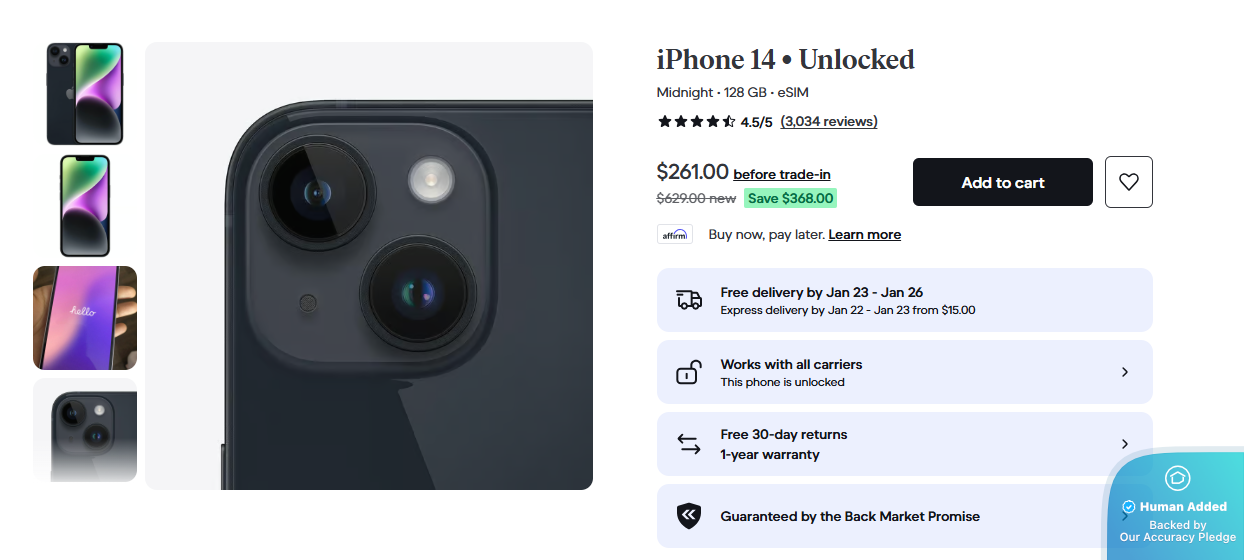Expand the Works with all carriers row
Viewport: 1244px width, 560px height.
[x=1124, y=372]
